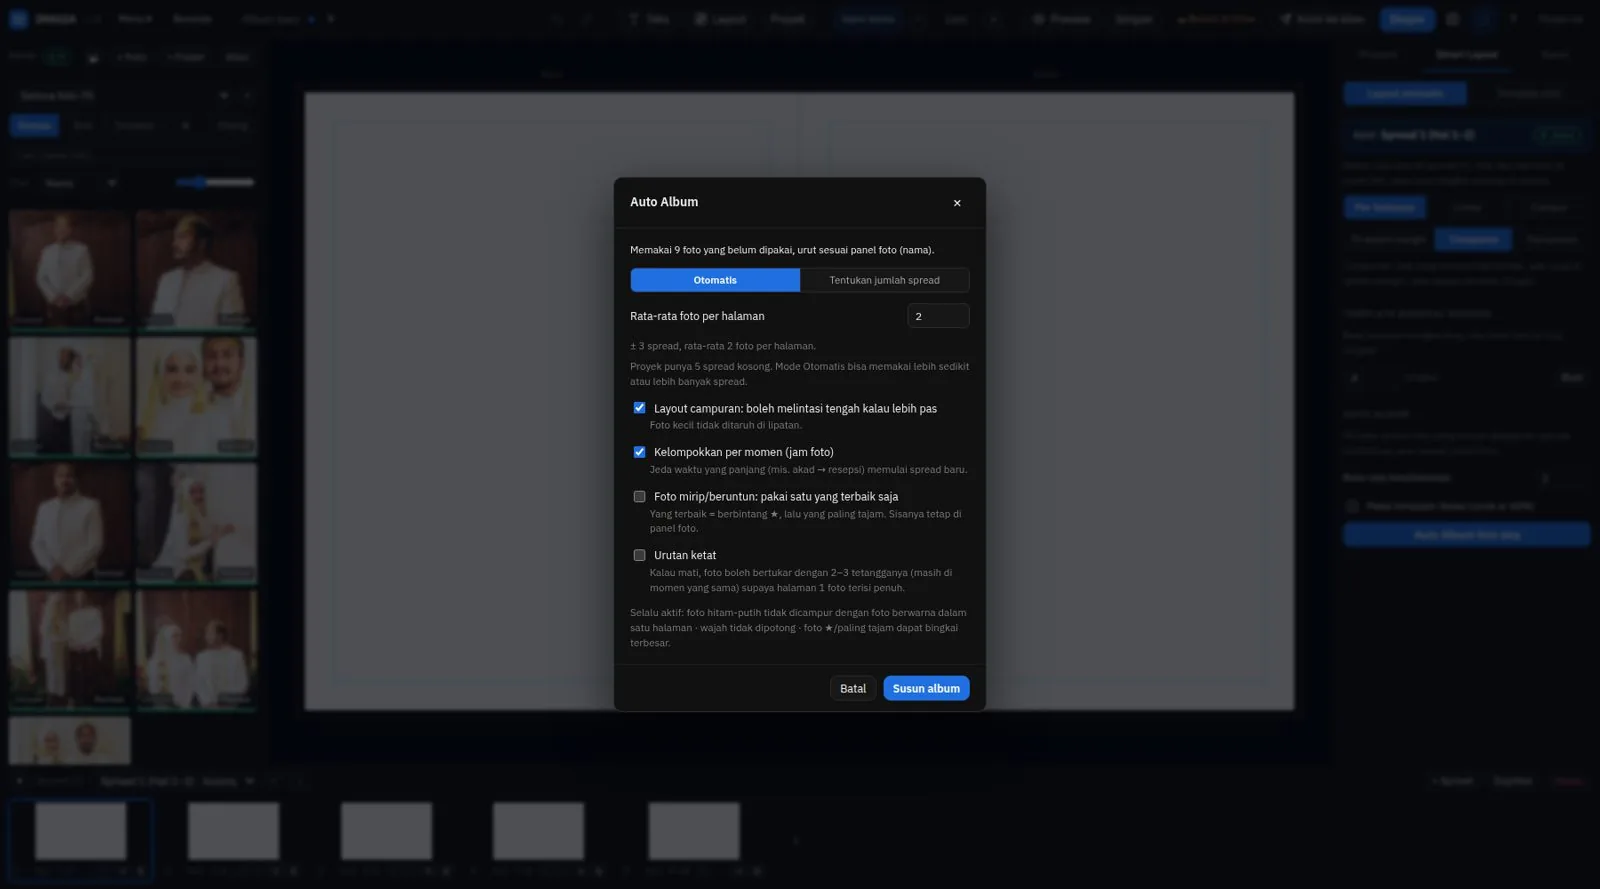
Task: Click the Batal button
Action: point(853,688)
